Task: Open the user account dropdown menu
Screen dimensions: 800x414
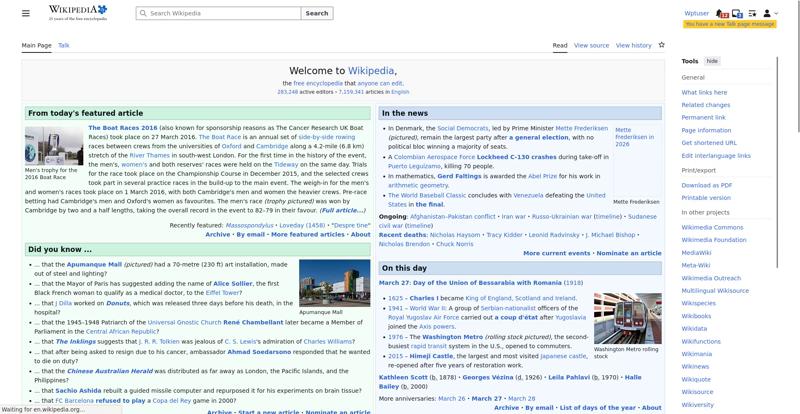Action: pyautogui.click(x=769, y=13)
